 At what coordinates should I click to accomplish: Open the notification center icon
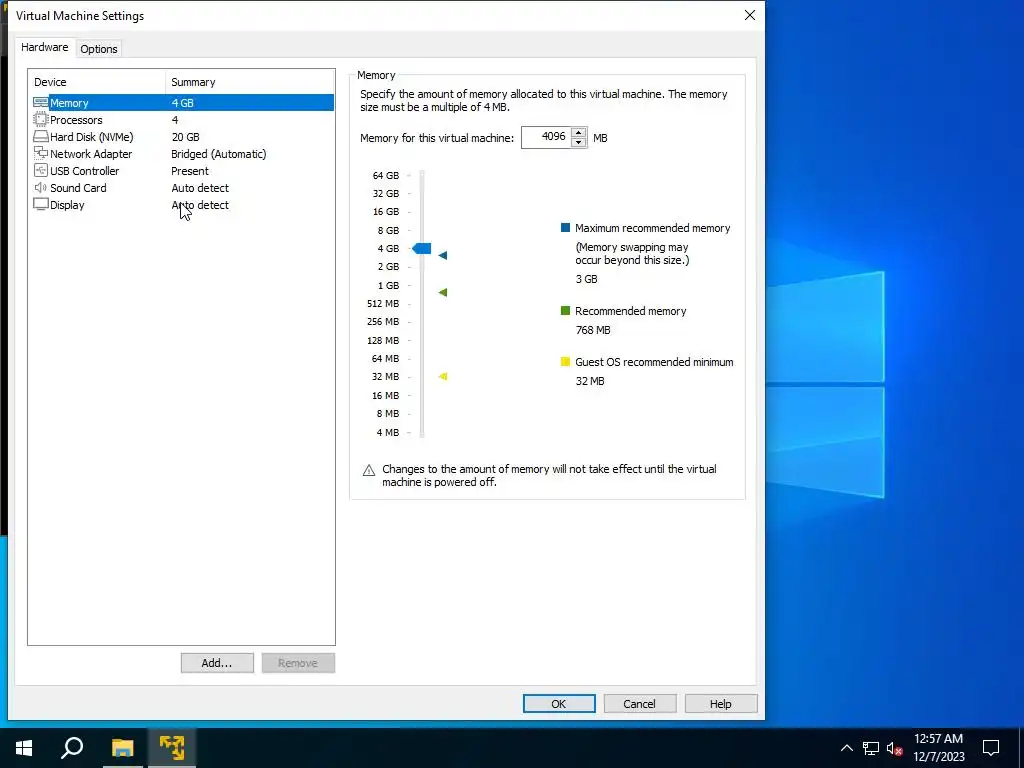(991, 748)
